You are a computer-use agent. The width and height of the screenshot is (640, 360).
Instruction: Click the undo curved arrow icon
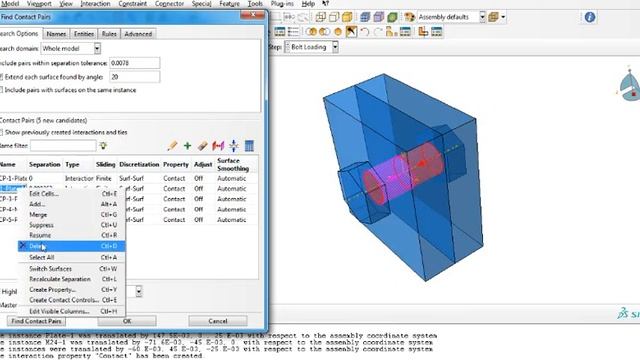[x=364, y=31]
